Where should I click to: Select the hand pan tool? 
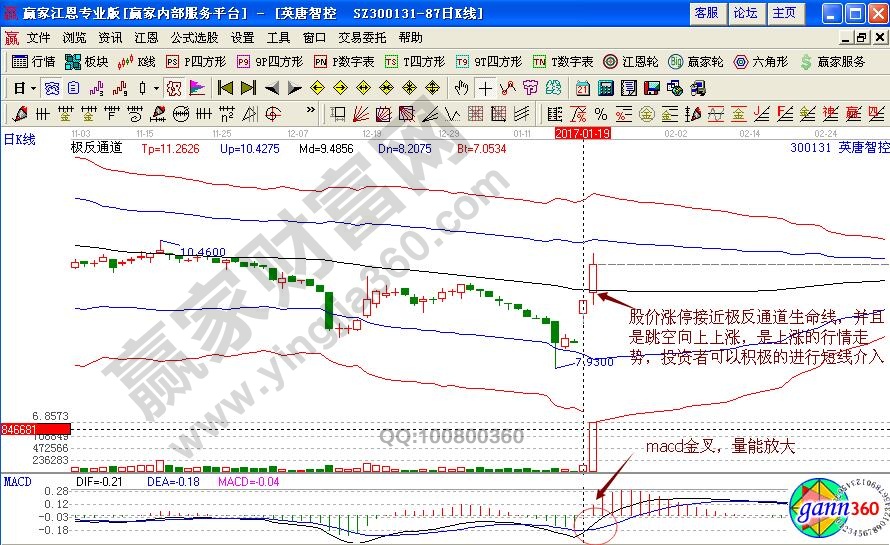(x=461, y=88)
